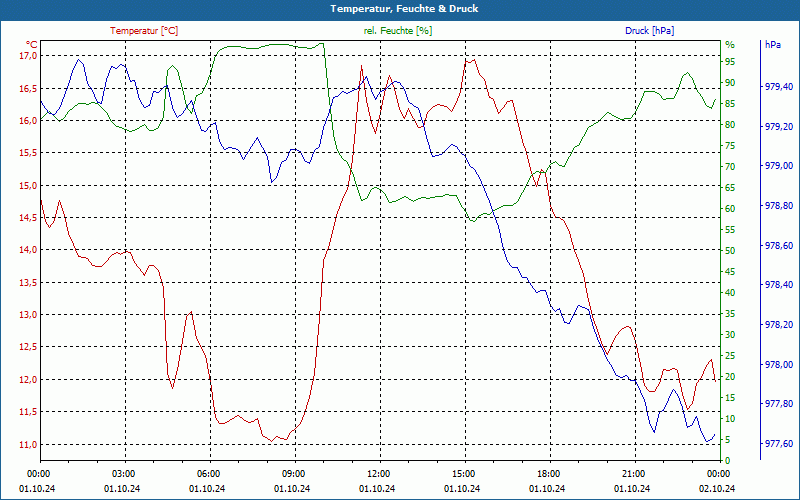The width and height of the screenshot is (800, 500).
Task: Click the green "rel. Feuchte [%]" legend label
Action: point(397,31)
